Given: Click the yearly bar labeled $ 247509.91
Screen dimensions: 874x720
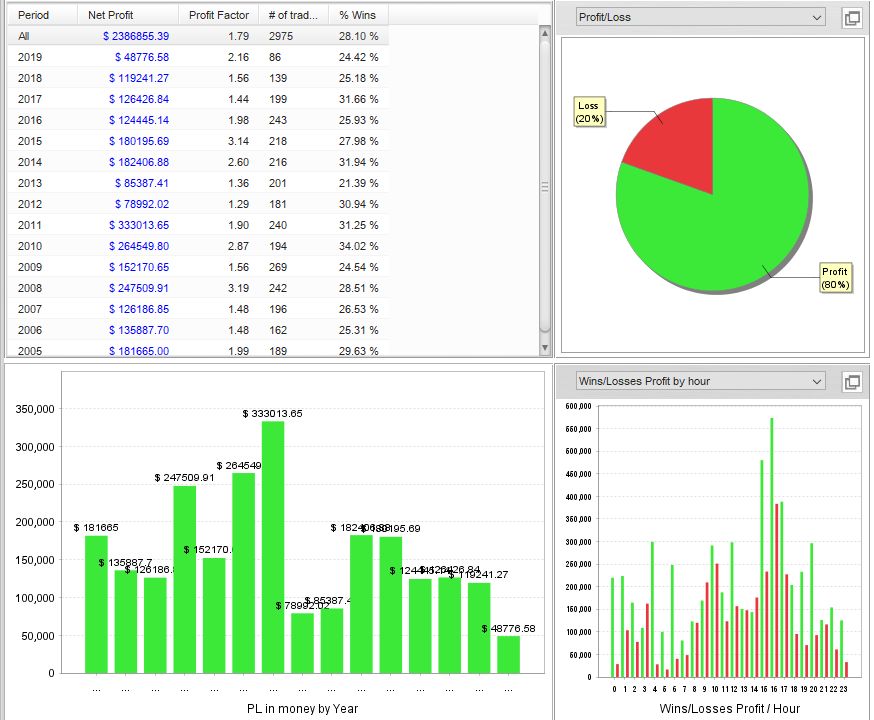Looking at the screenshot, I should pyautogui.click(x=184, y=580).
